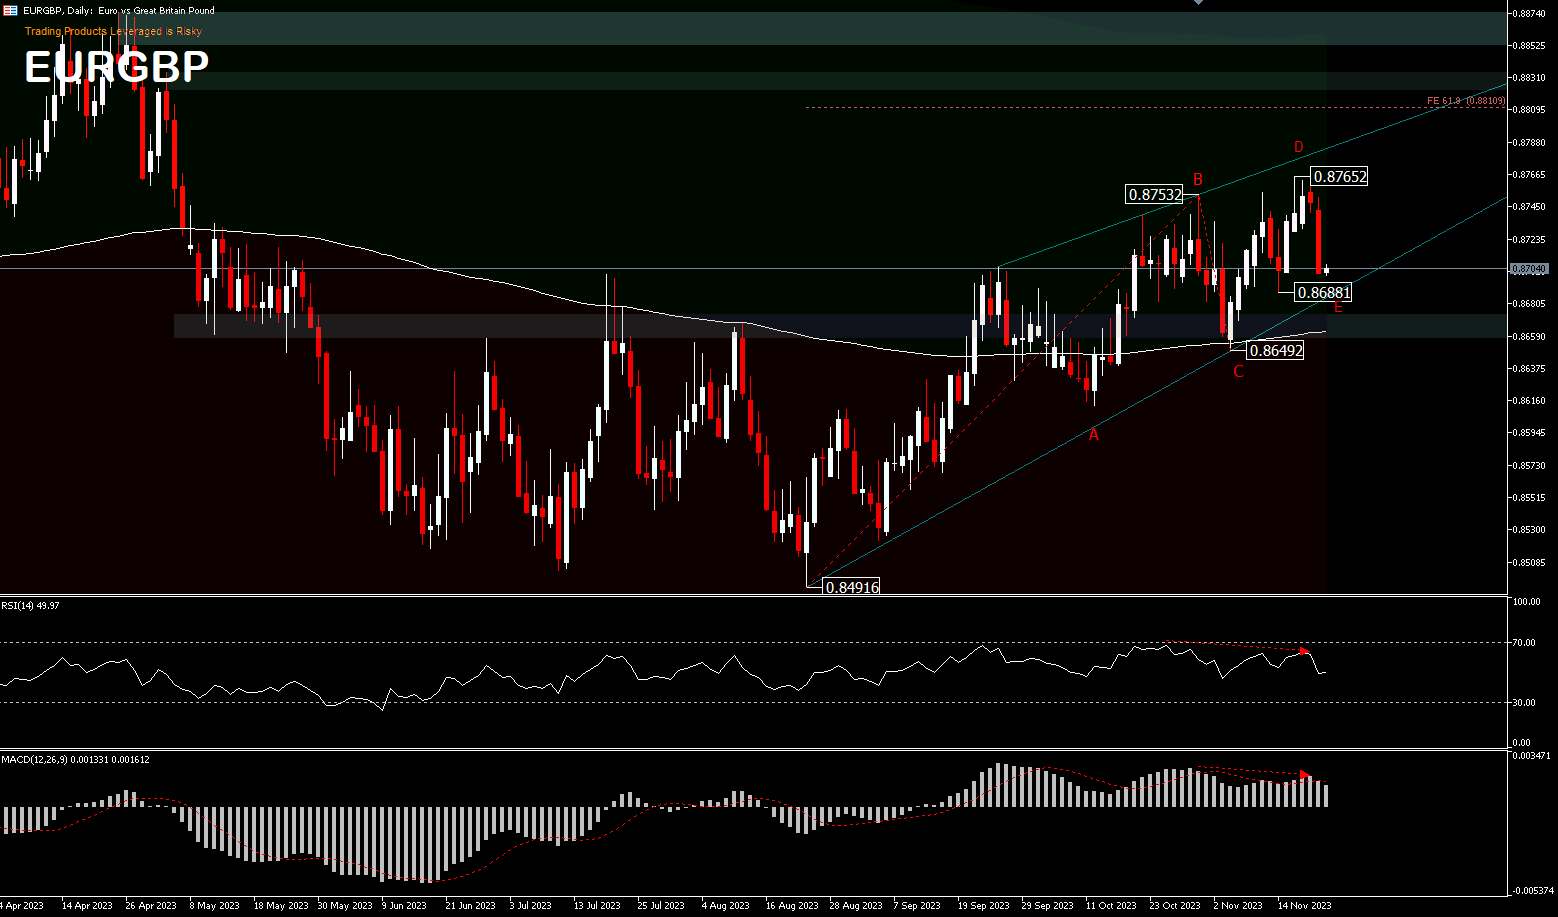Select the red wave label D
1558x917 pixels.
pyautogui.click(x=1299, y=147)
